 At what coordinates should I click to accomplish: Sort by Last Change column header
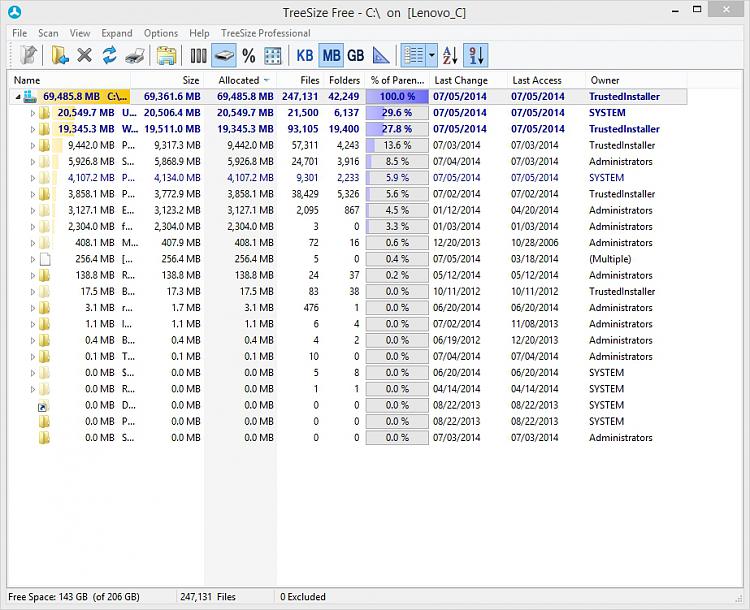pos(468,80)
